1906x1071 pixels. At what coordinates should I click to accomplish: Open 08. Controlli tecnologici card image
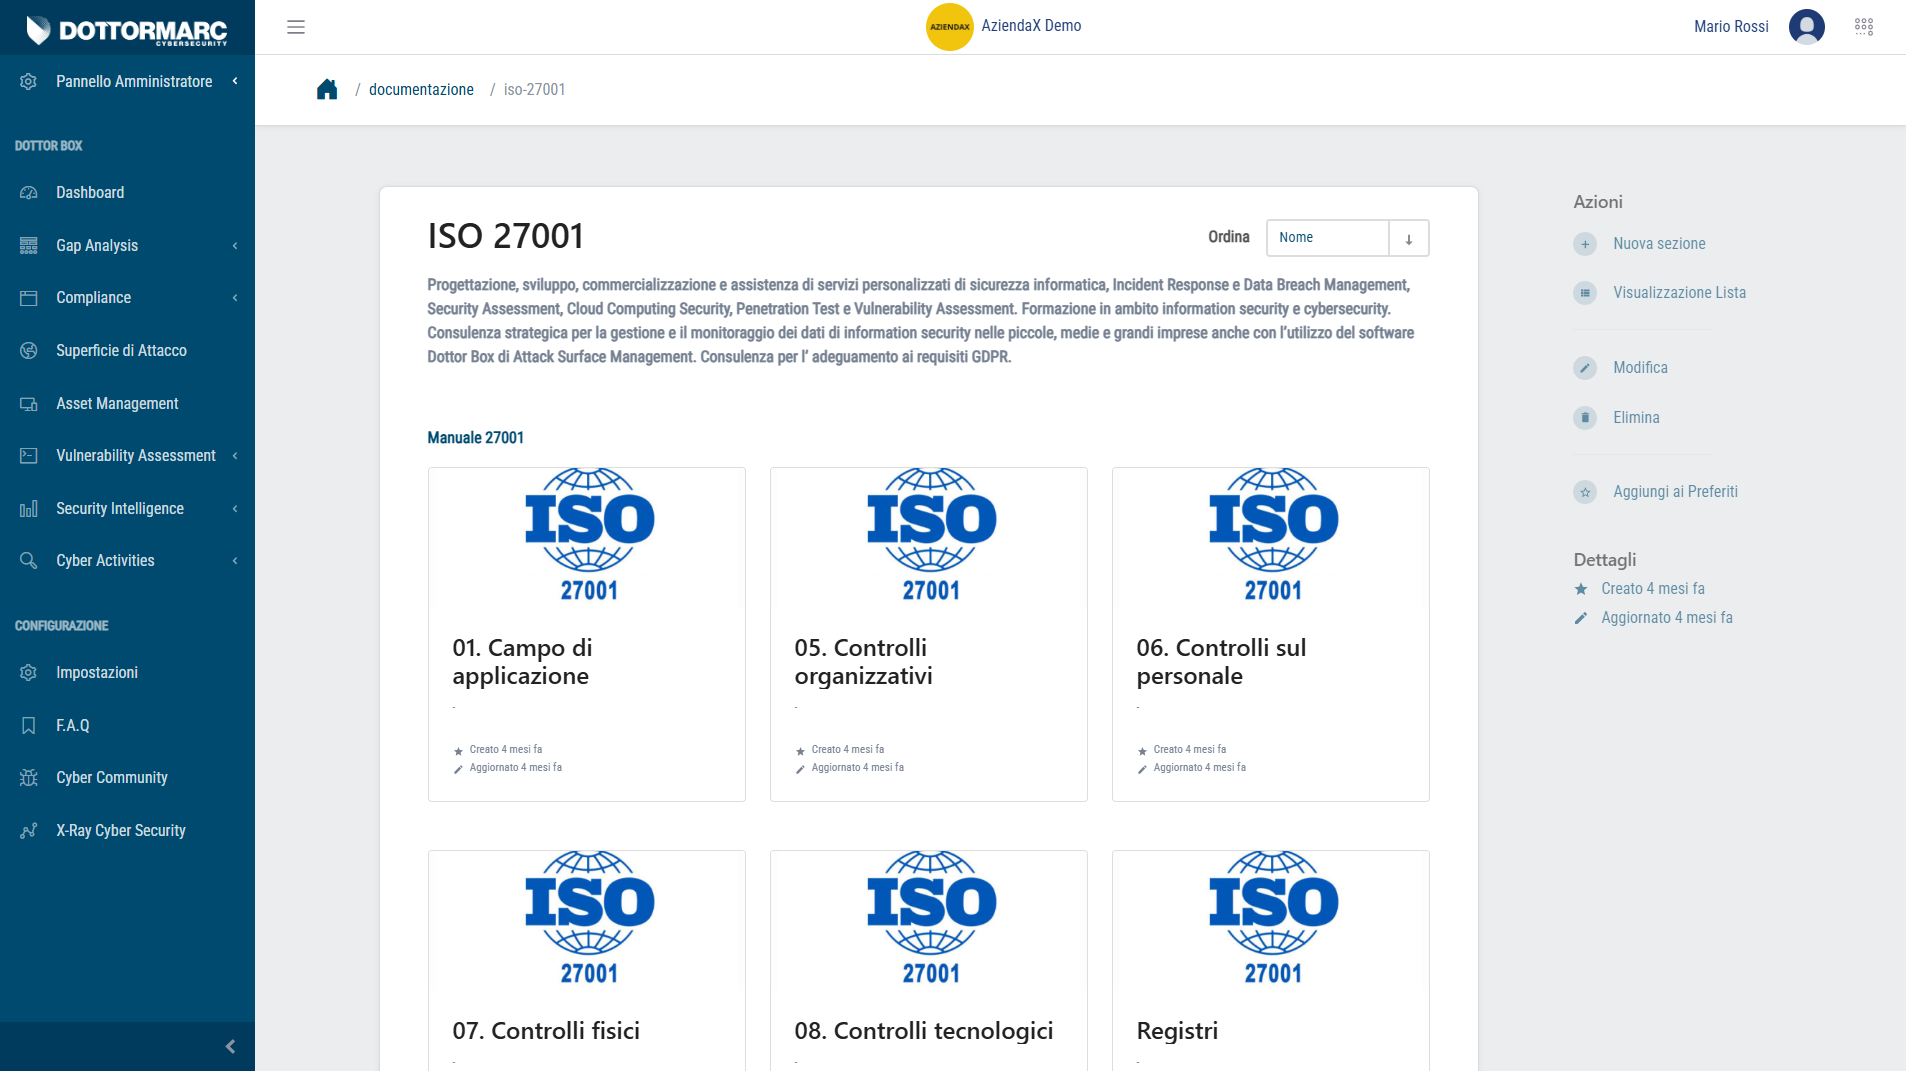tap(929, 921)
